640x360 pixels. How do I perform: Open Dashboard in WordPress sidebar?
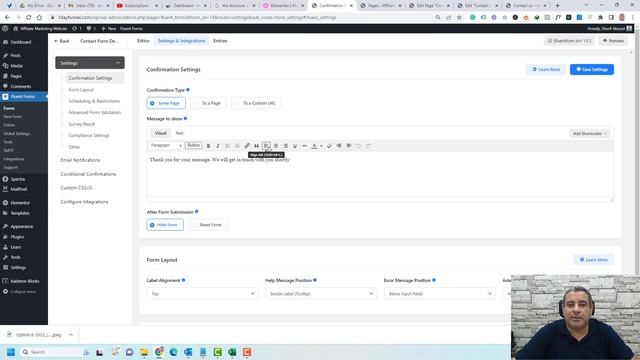[21, 42]
